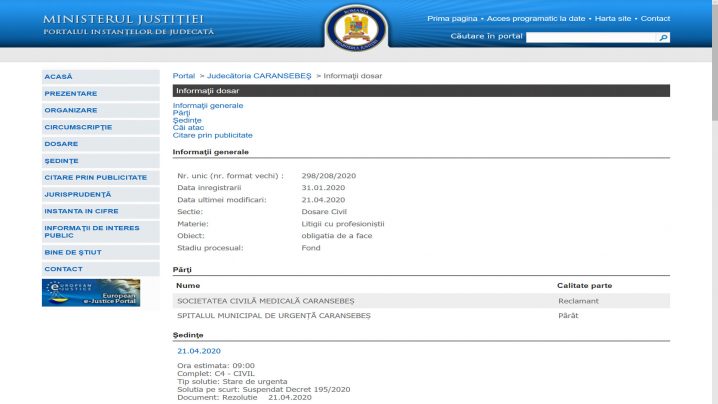Open PREZENTARE sidebar item
The image size is (718, 404).
click(101, 93)
